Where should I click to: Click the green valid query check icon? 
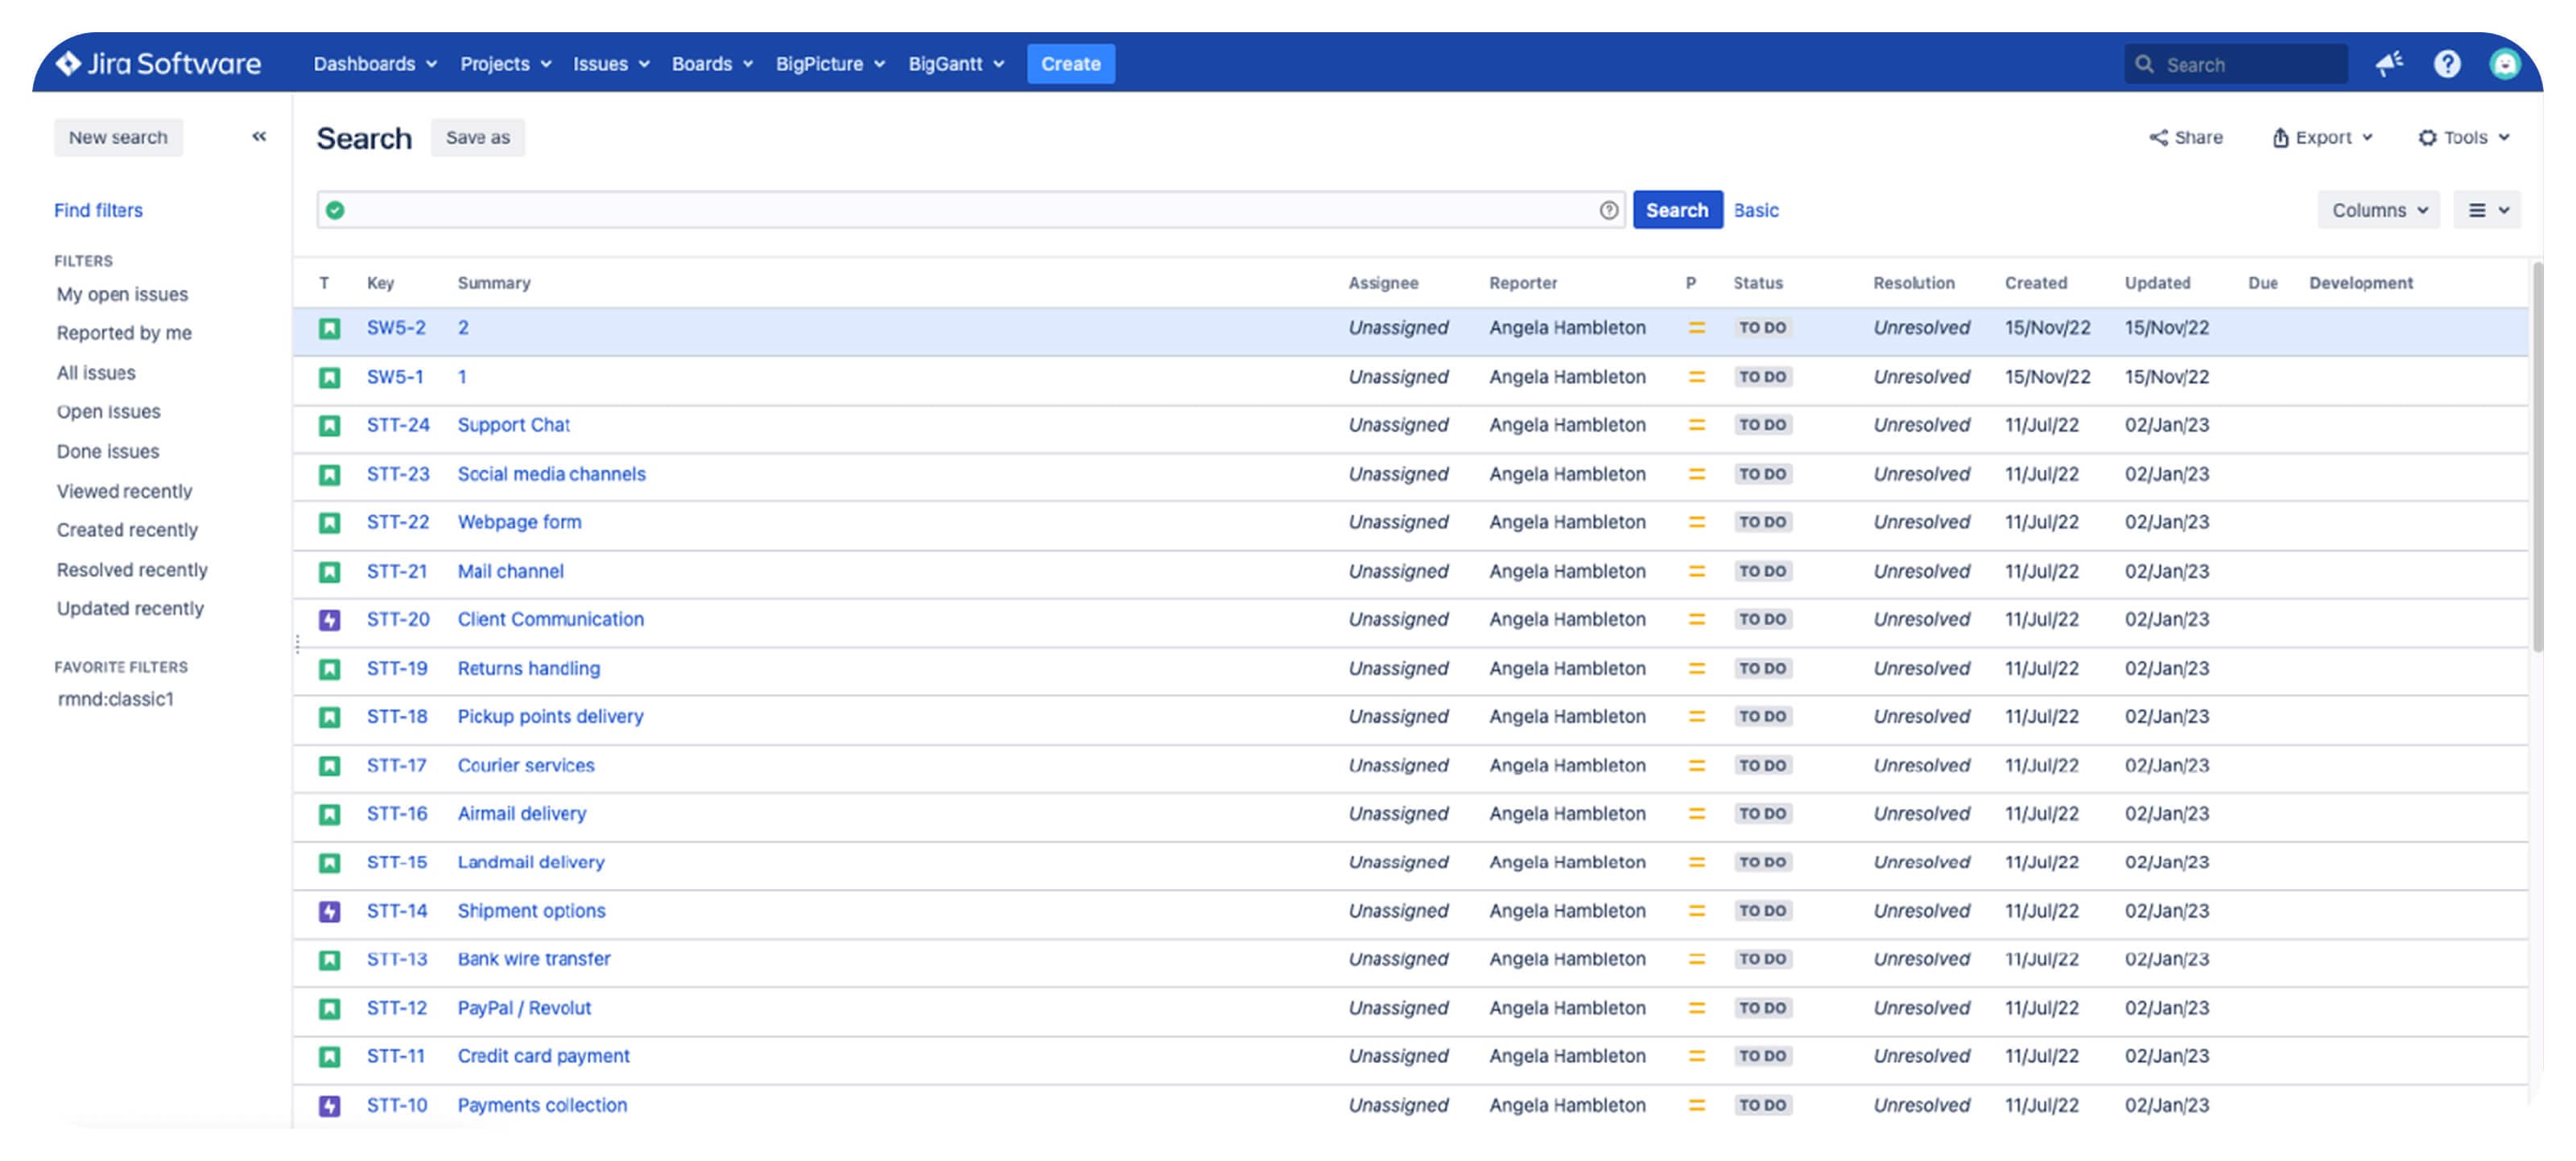pos(335,210)
